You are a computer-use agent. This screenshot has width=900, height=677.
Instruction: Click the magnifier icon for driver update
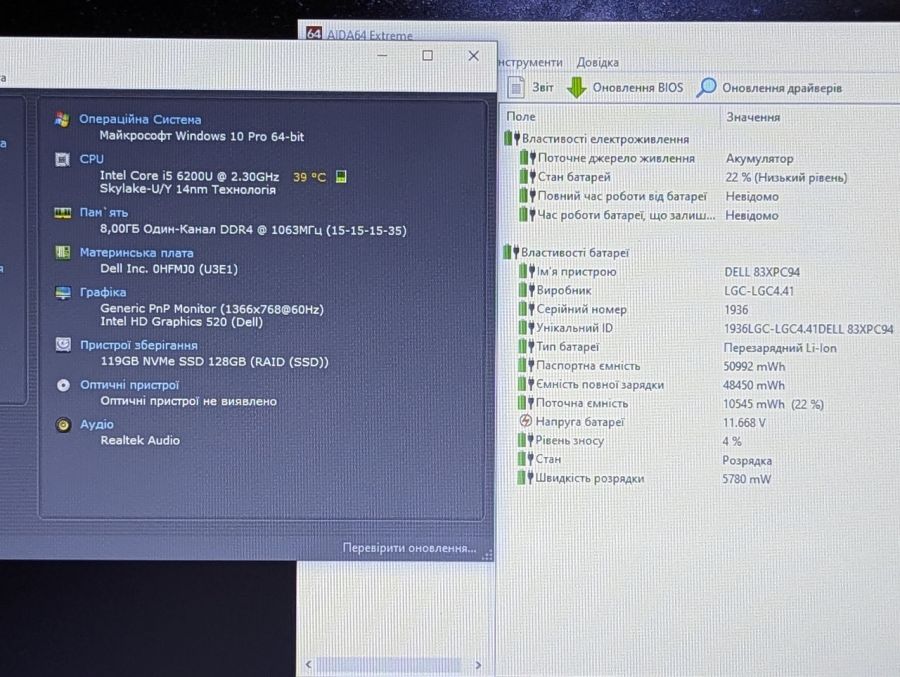[706, 87]
